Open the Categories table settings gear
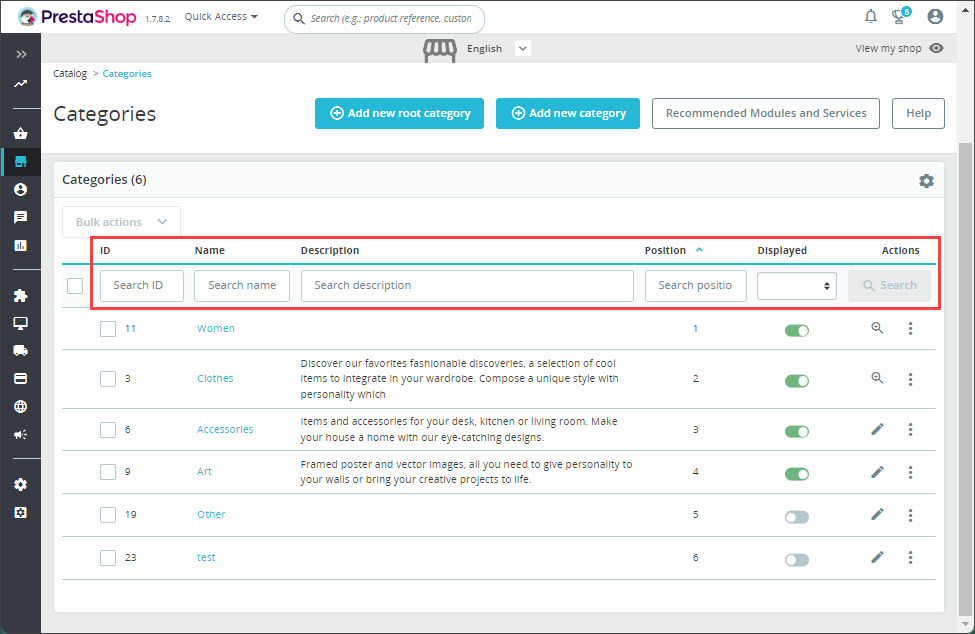 click(x=926, y=181)
